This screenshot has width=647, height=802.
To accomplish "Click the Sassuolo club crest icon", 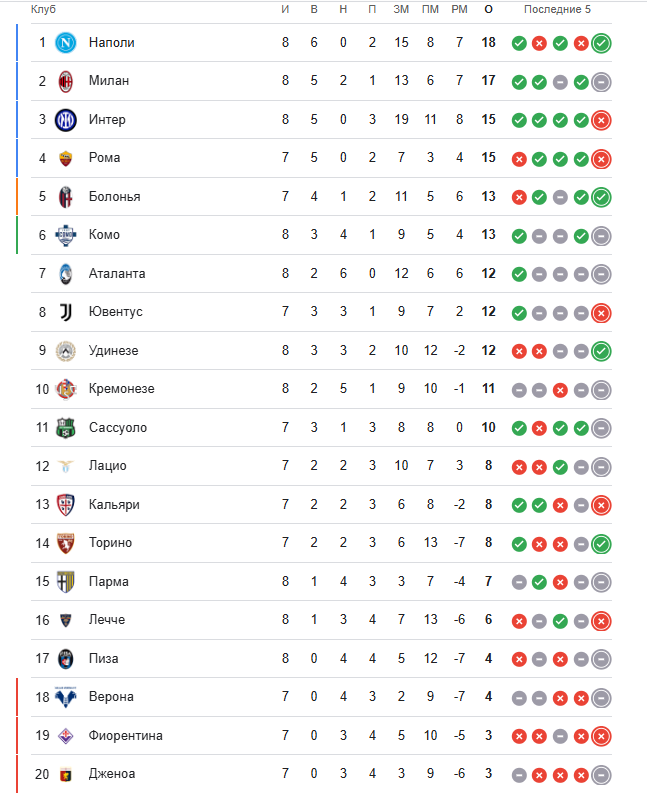I will point(66,428).
